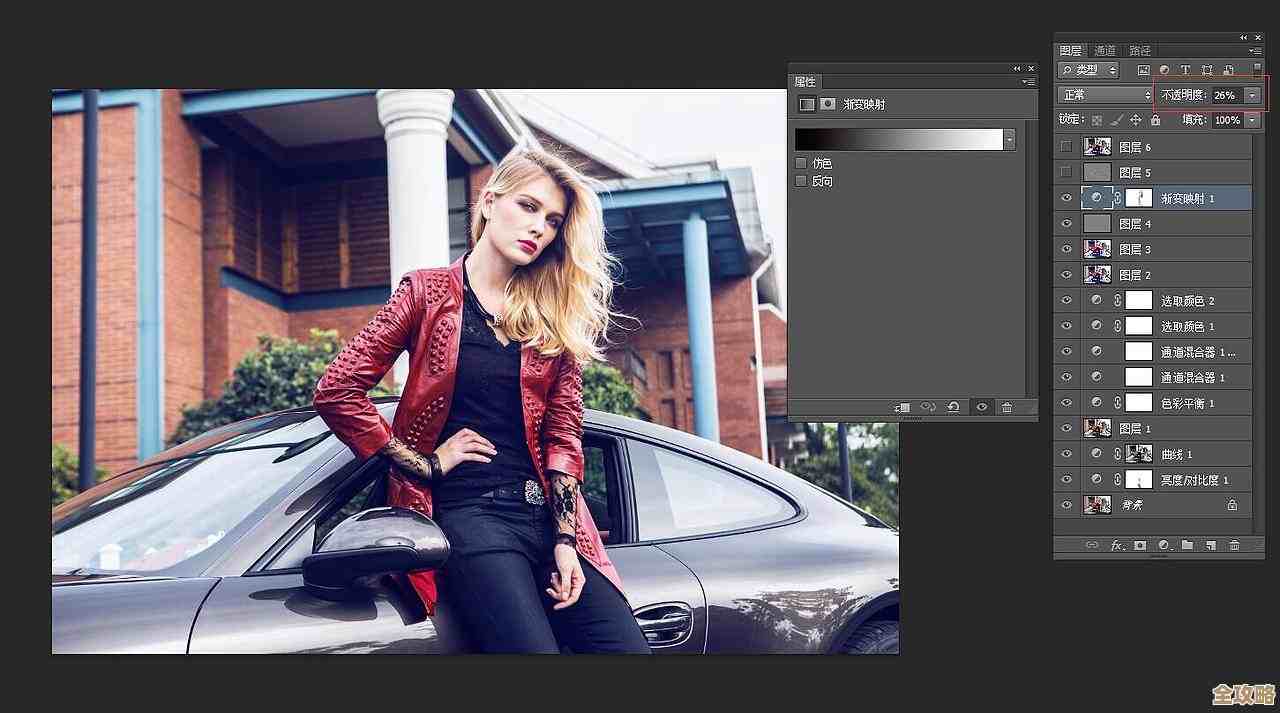Enable the 仿色 dither checkbox
The image size is (1280, 713).
point(800,163)
